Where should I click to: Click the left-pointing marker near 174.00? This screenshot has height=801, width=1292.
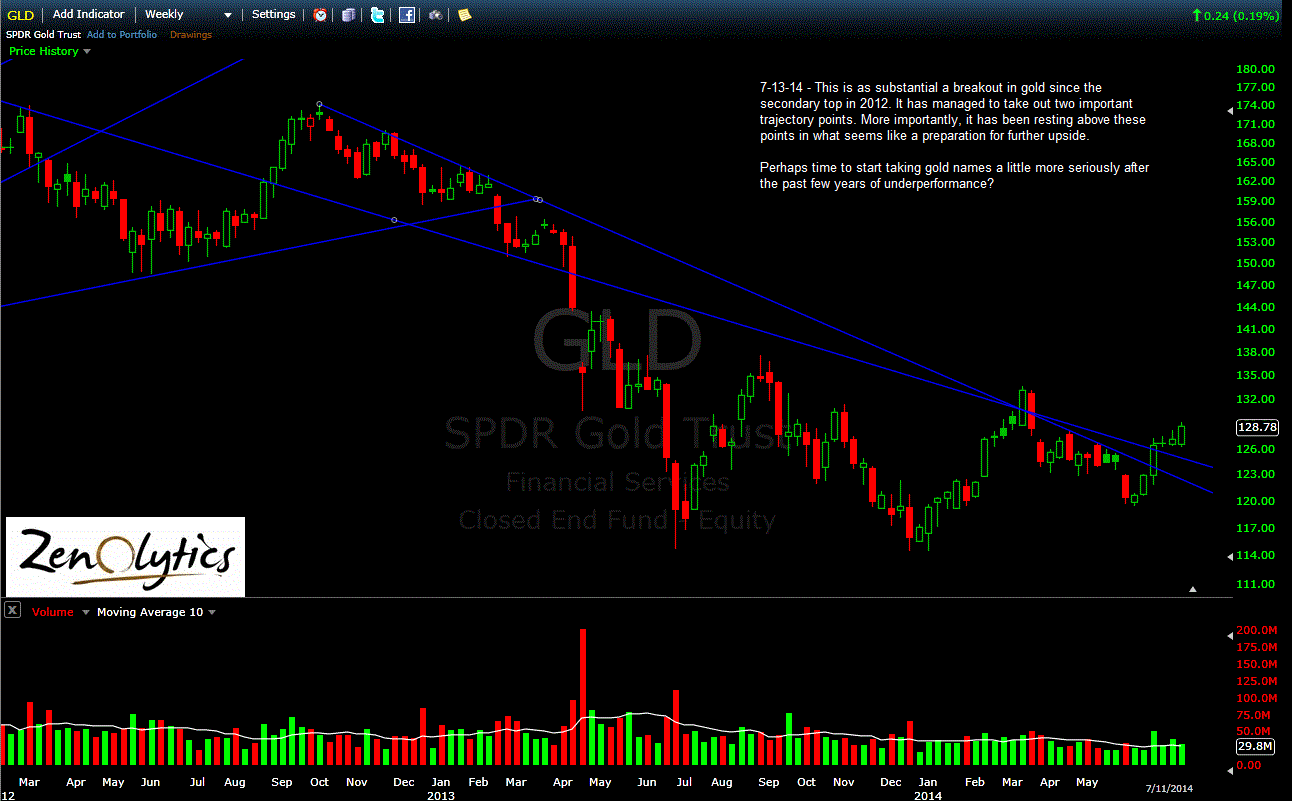point(1230,113)
